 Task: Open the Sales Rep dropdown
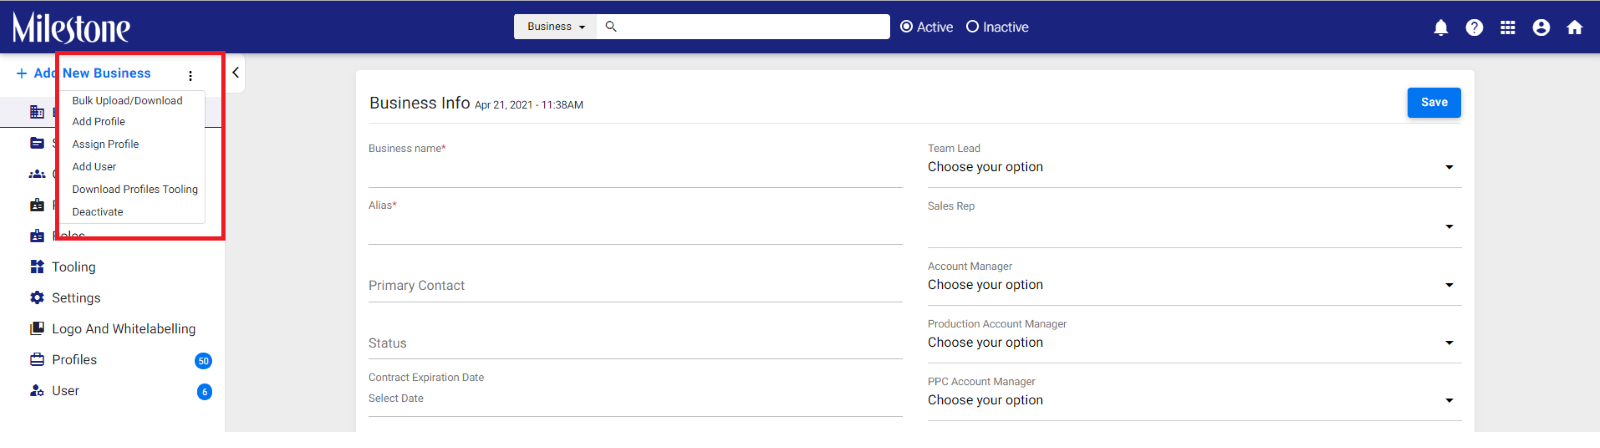click(1194, 226)
